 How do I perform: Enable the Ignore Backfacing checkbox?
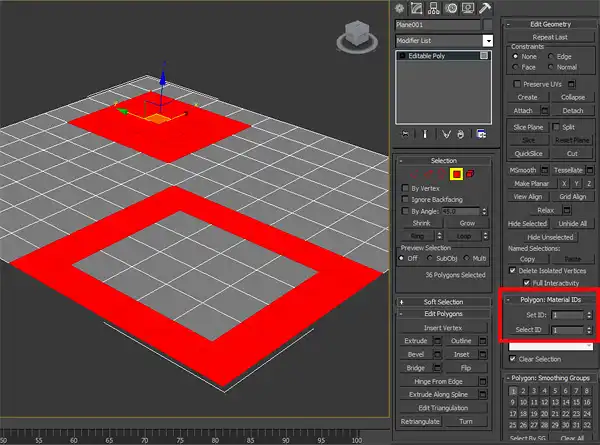point(406,199)
